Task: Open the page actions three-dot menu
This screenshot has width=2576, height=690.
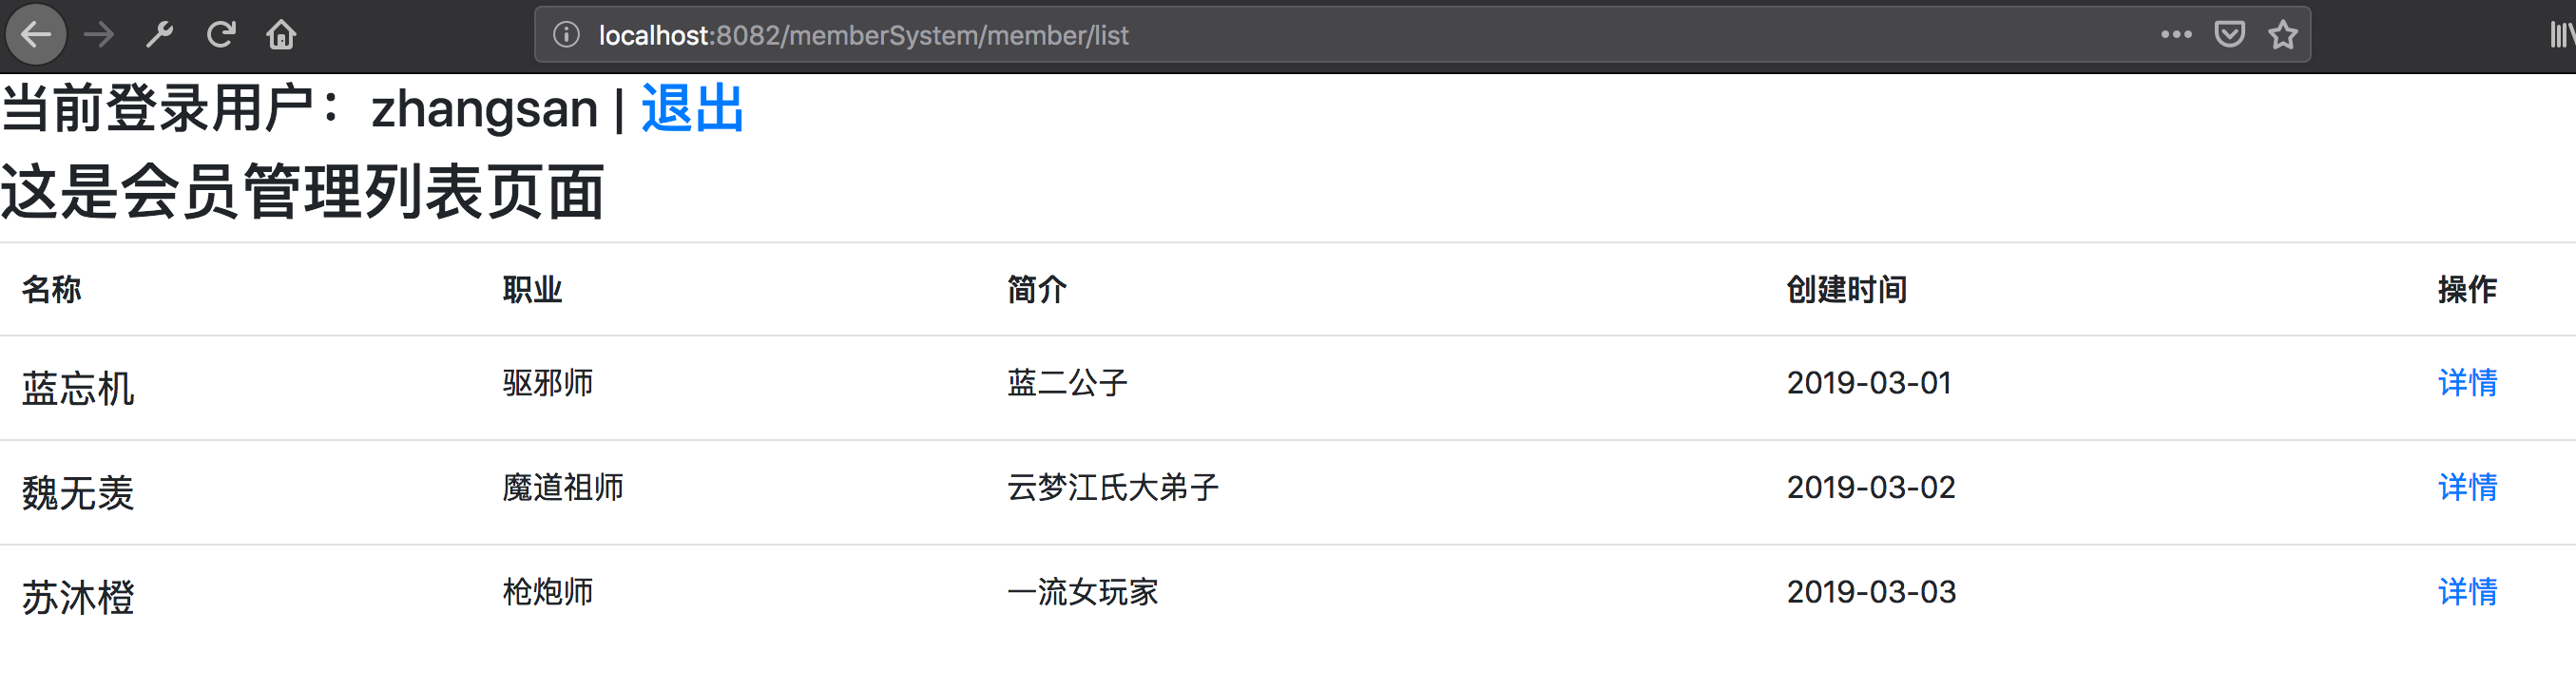Action: coord(2175,35)
